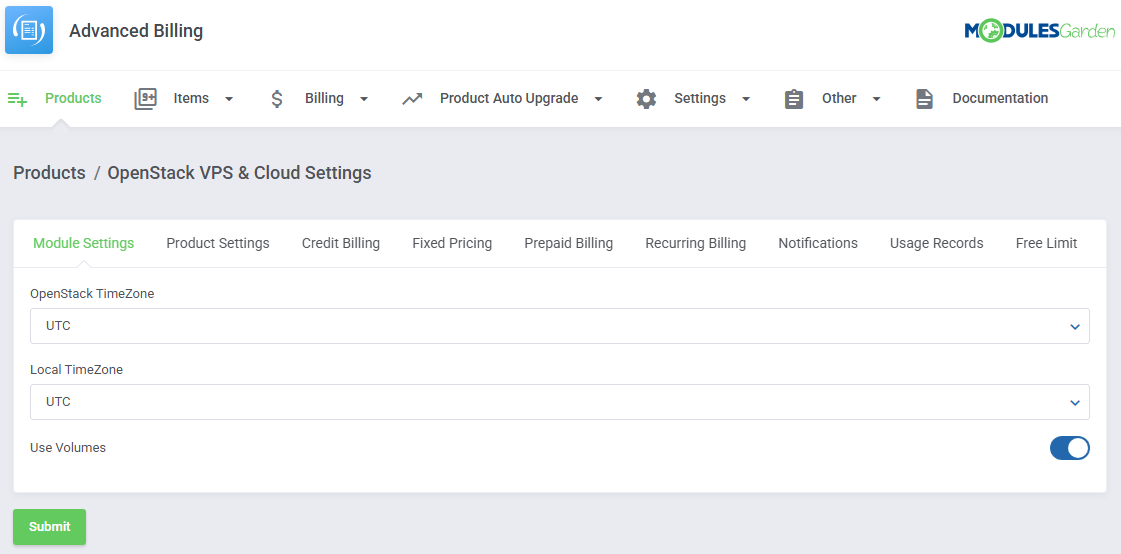Viewport: 1121px width, 554px height.
Task: Visit the ModulesGarden logo link
Action: [x=1039, y=31]
